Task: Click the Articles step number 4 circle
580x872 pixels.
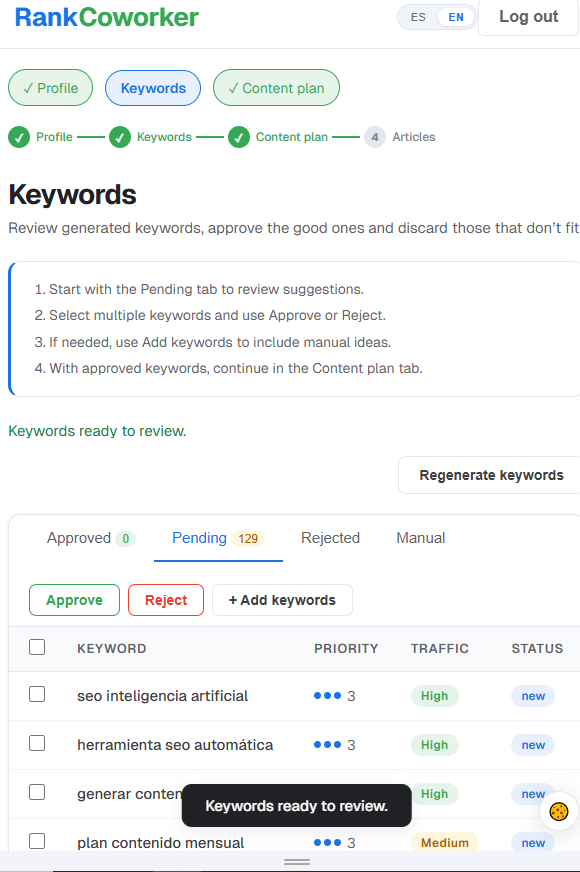Action: (375, 137)
